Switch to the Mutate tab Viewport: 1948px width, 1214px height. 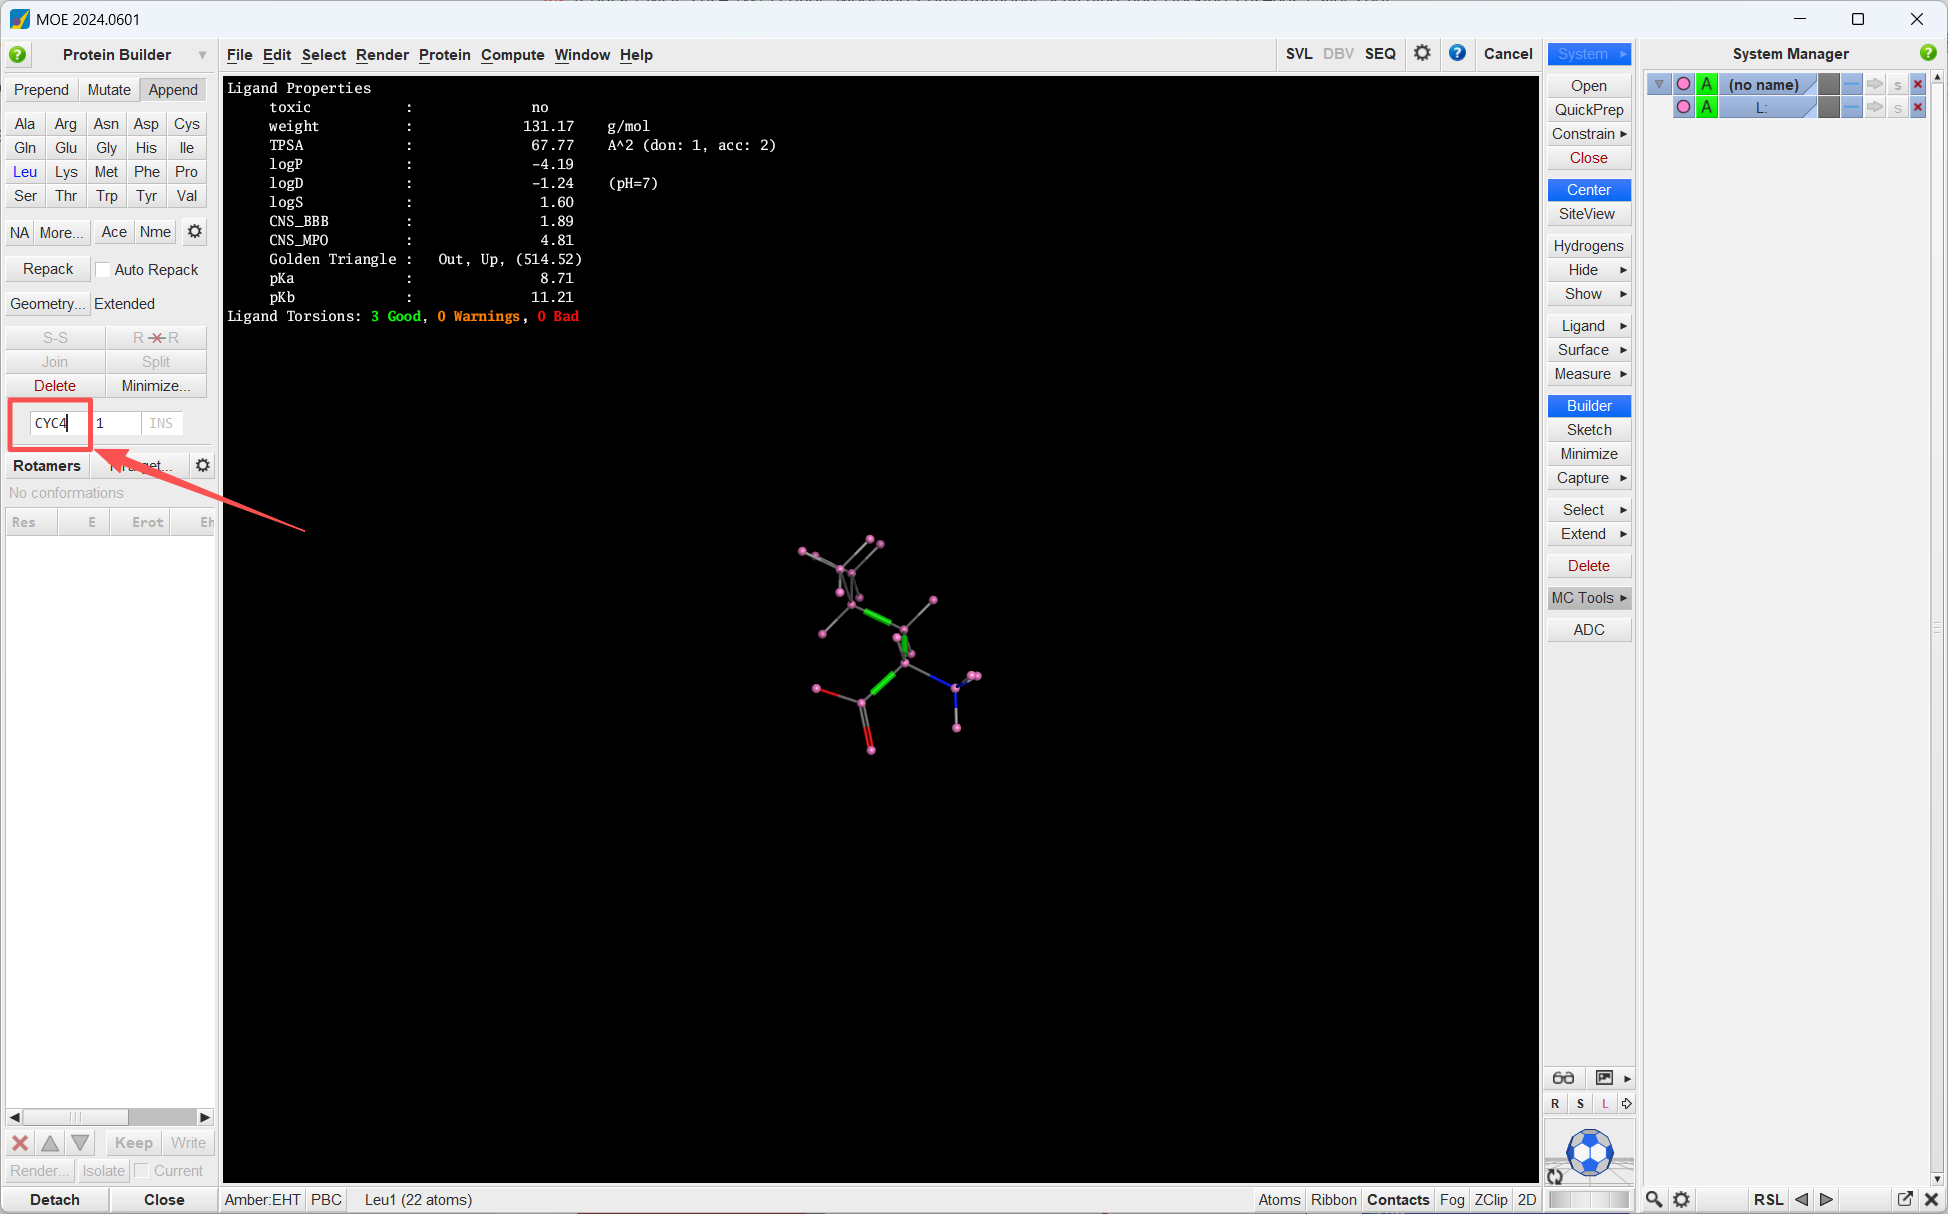[x=109, y=90]
